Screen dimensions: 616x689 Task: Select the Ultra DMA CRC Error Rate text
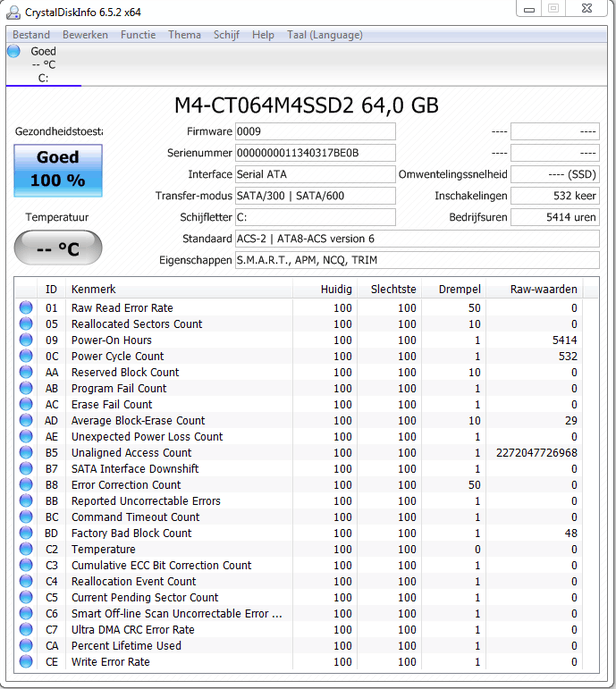pyautogui.click(x=133, y=630)
